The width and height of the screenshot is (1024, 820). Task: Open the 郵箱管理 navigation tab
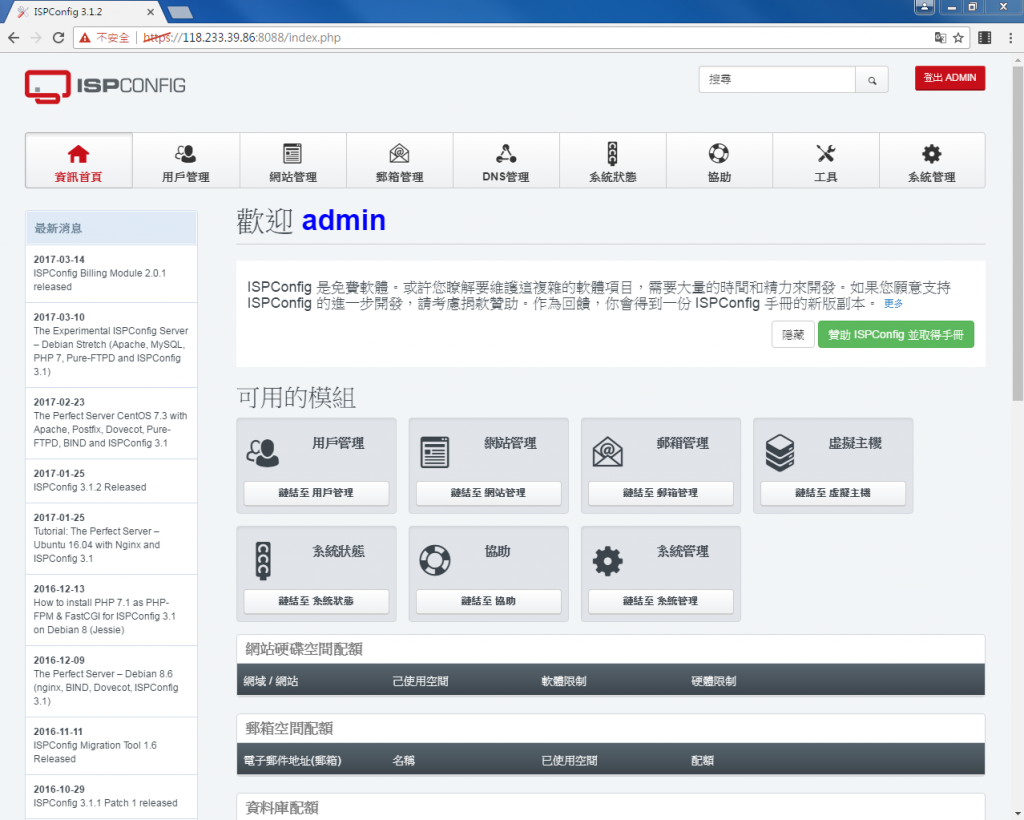(399, 161)
